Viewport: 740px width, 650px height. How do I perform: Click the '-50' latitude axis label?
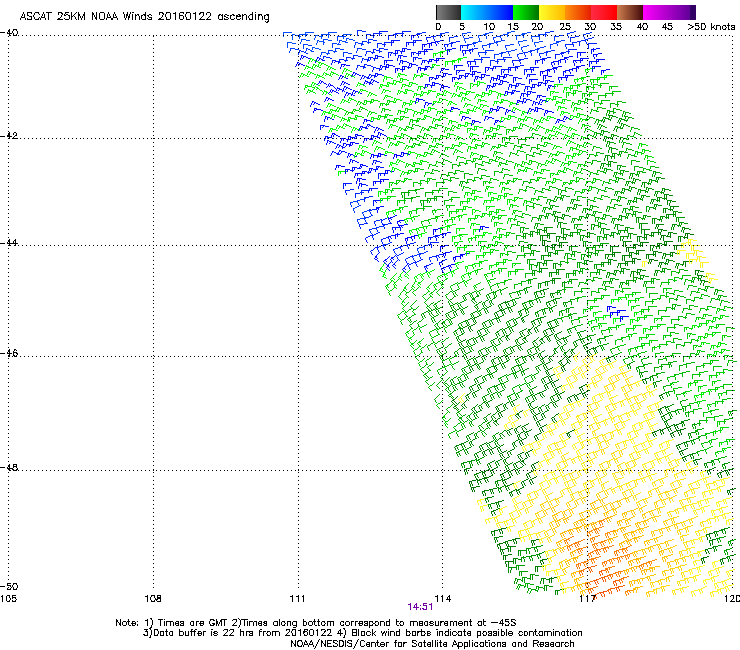point(9,586)
